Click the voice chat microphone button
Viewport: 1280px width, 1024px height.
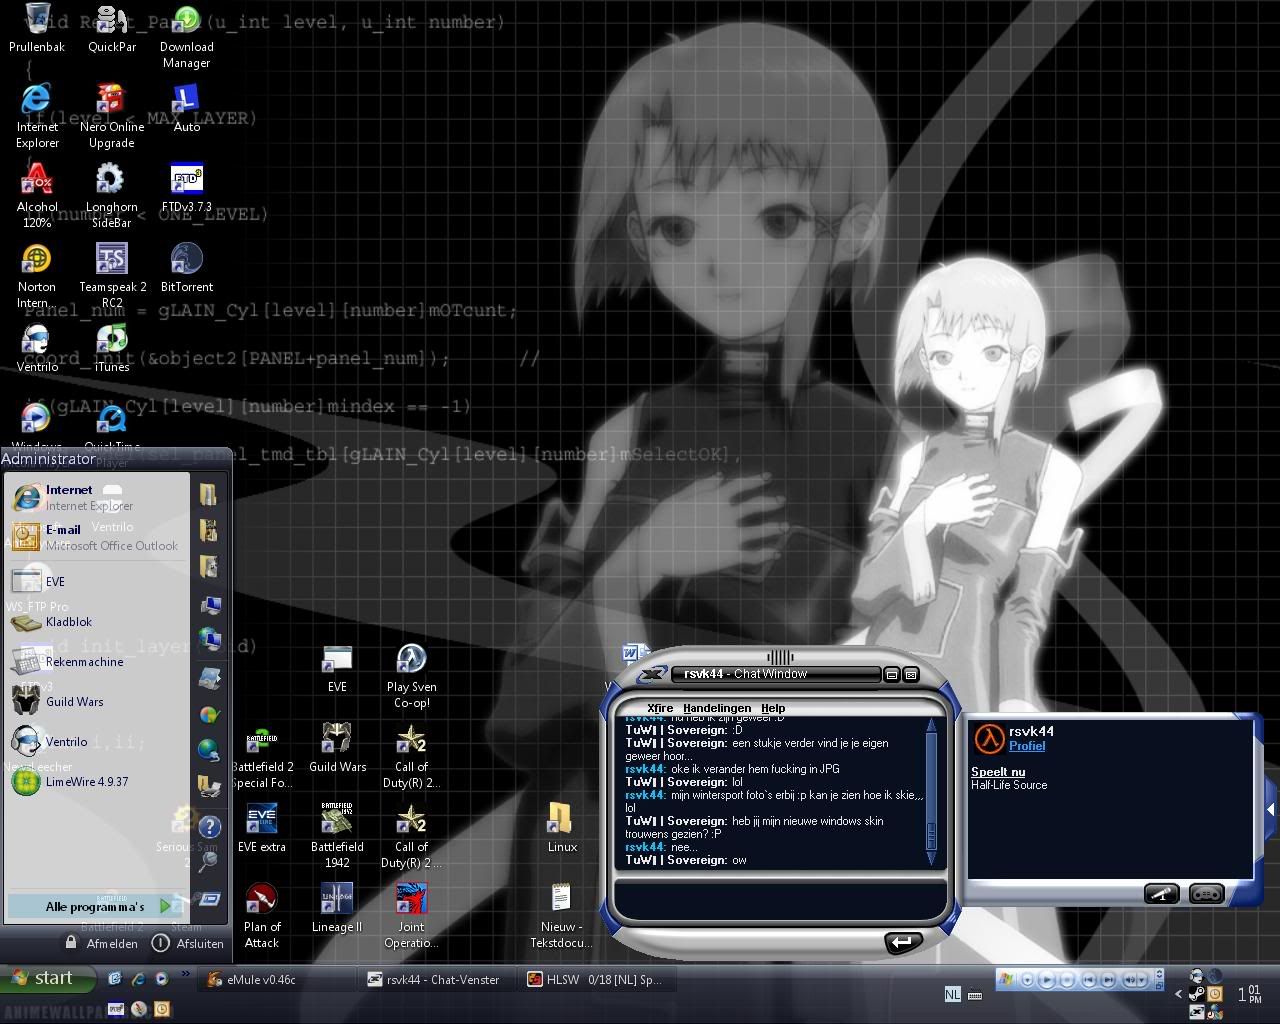(1161, 894)
